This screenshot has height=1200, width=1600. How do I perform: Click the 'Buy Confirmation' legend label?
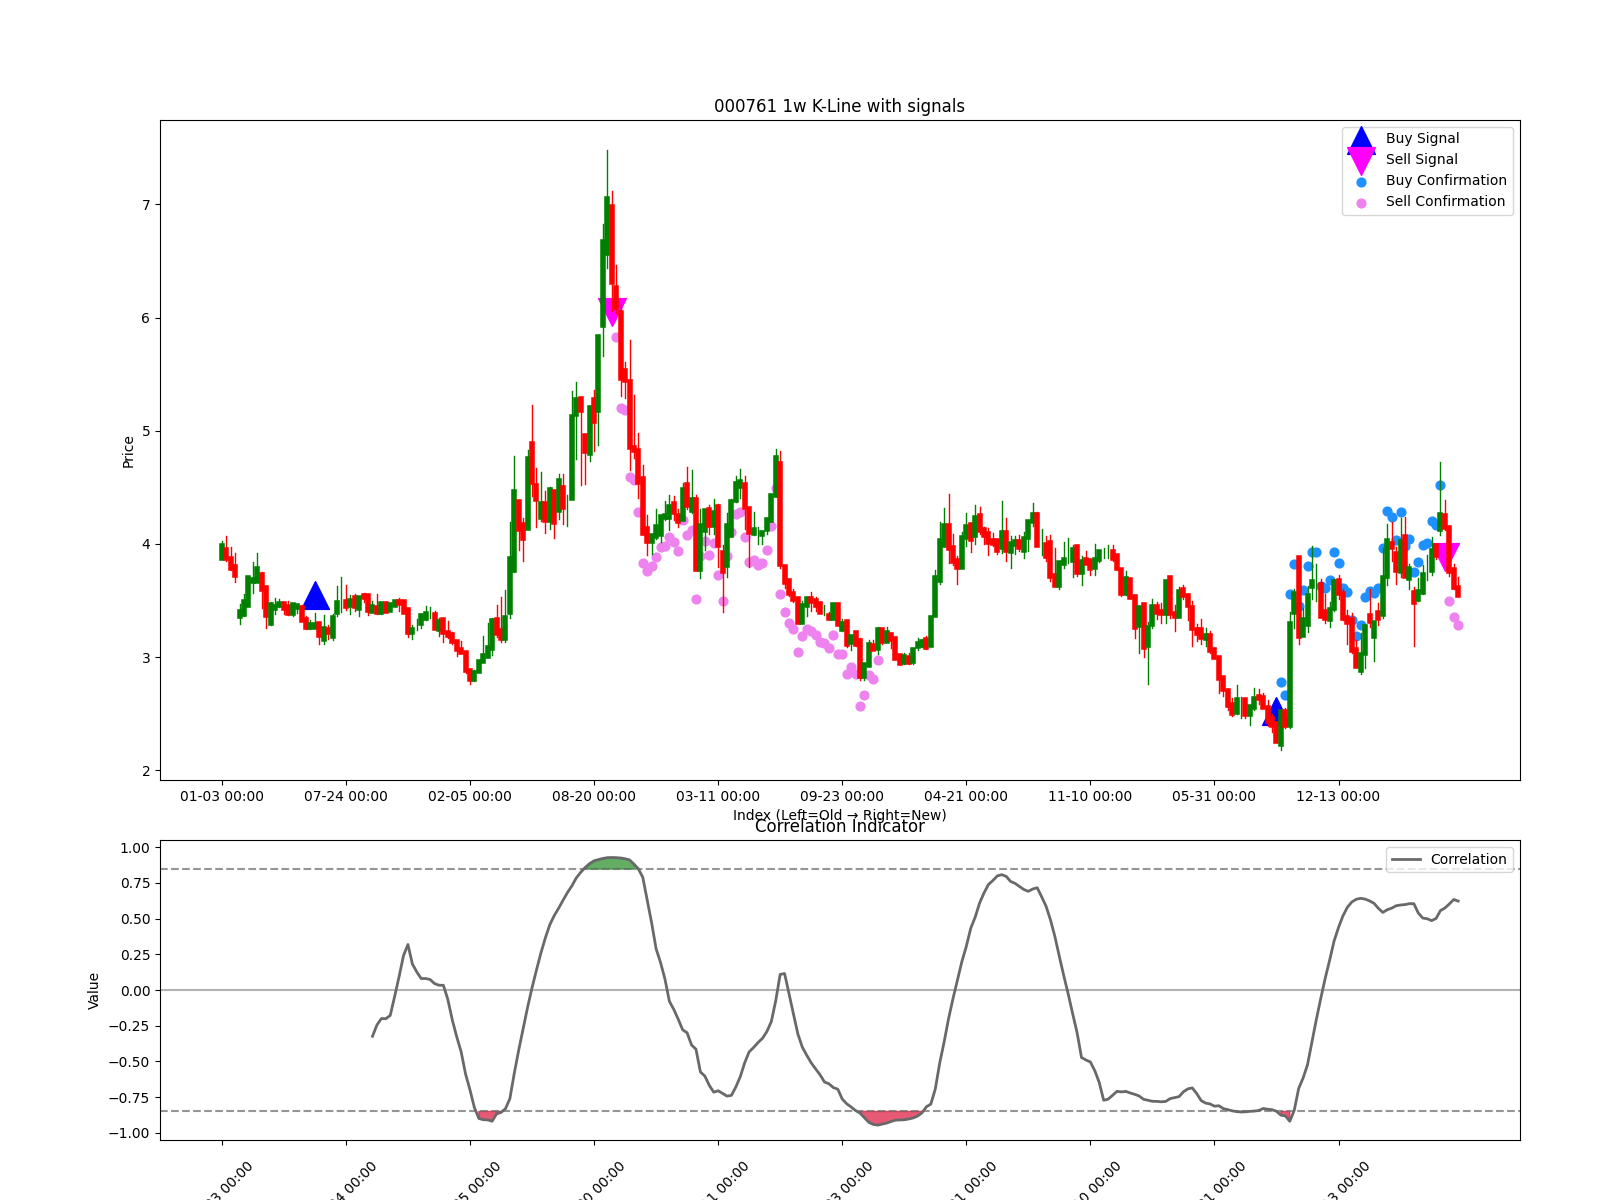(x=1446, y=181)
